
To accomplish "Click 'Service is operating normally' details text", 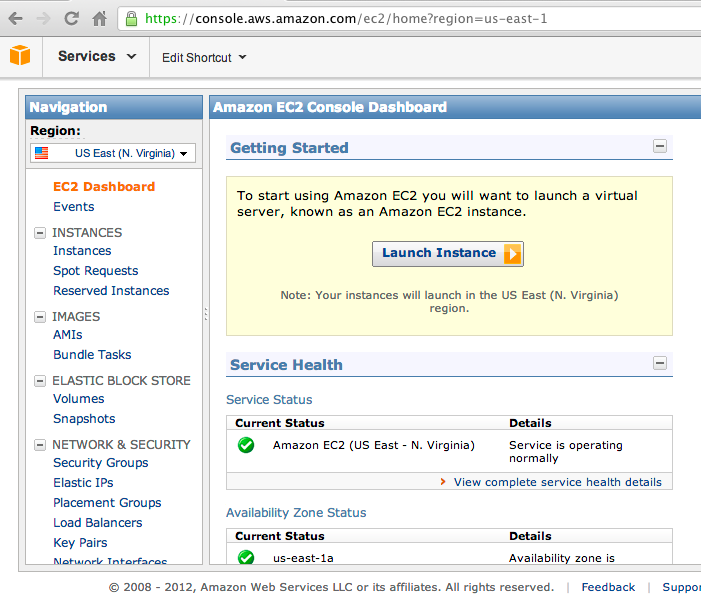I will coord(566,452).
